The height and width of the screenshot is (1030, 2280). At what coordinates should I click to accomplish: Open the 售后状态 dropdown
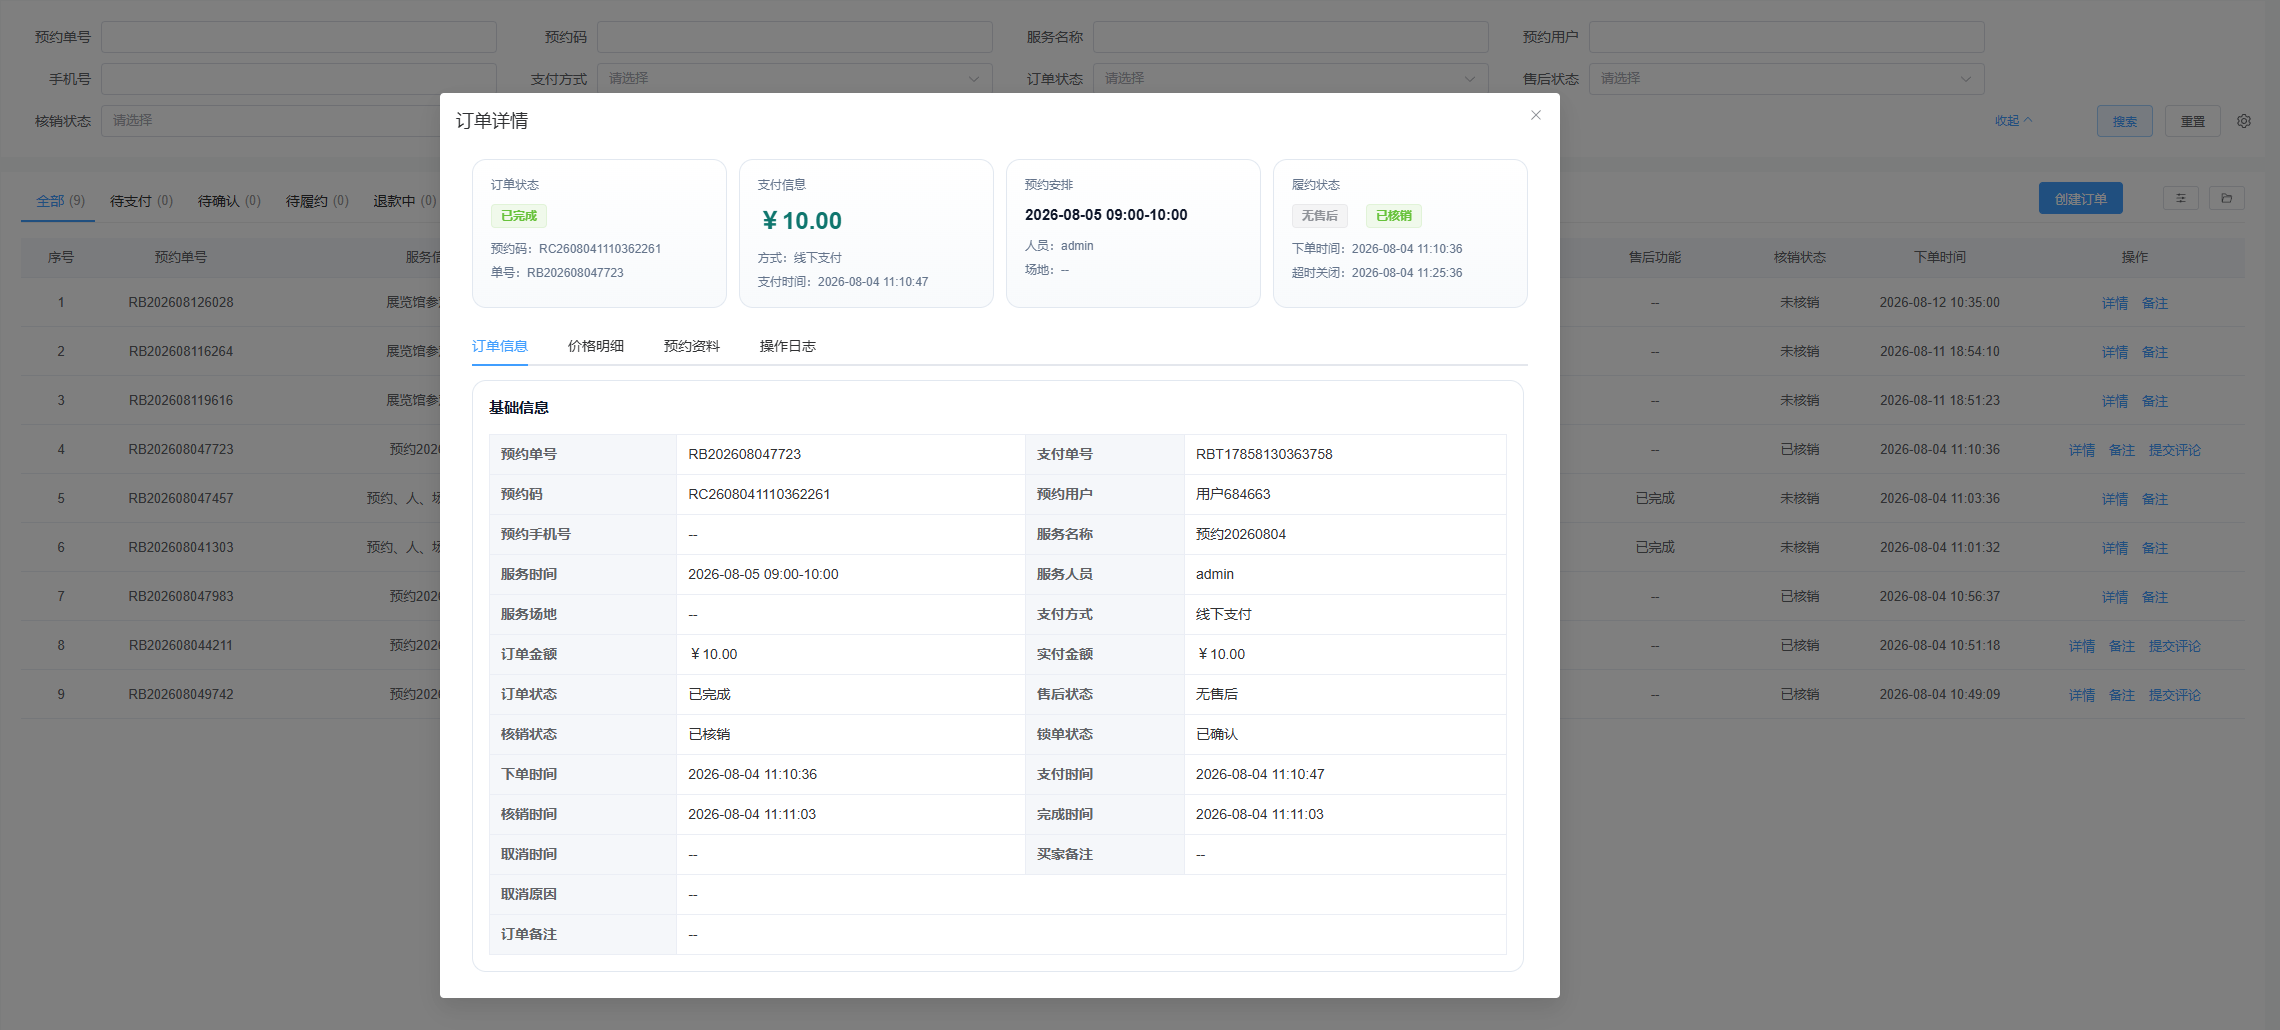(1786, 79)
